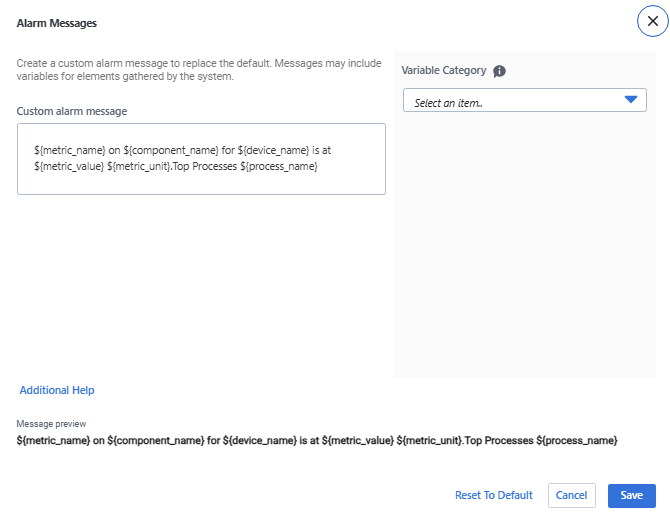The width and height of the screenshot is (670, 520).
Task: Click ${device_name} in the custom message box
Action: click(272, 151)
